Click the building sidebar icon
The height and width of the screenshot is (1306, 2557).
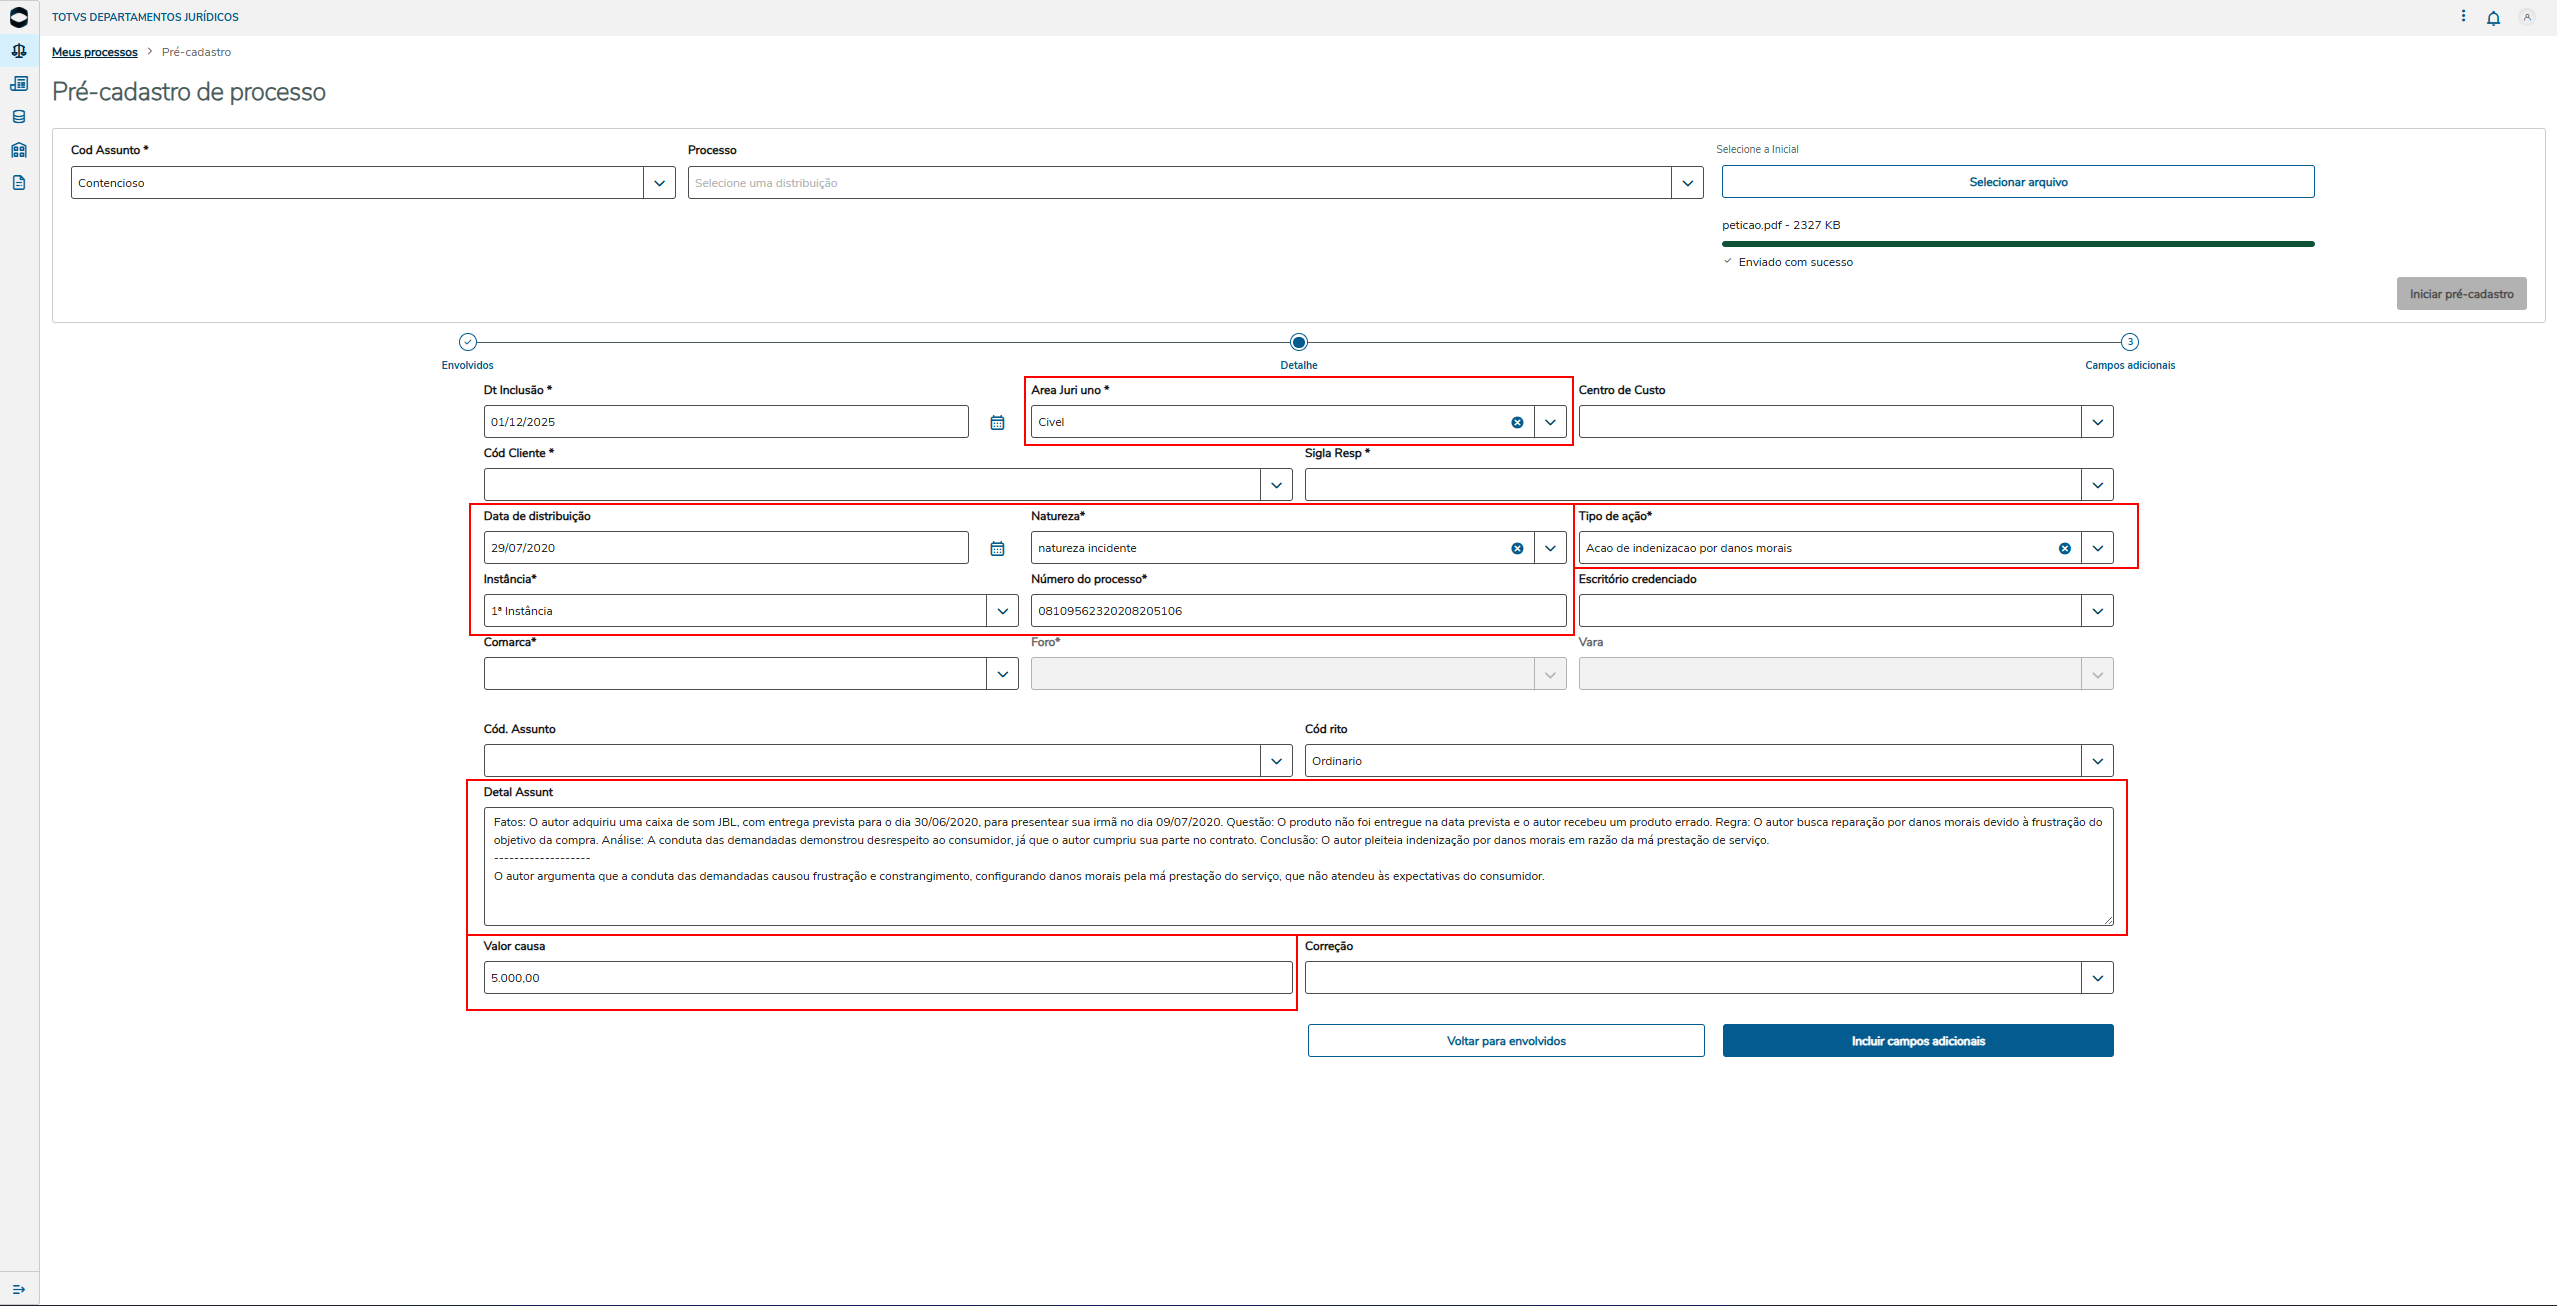pos(19,150)
